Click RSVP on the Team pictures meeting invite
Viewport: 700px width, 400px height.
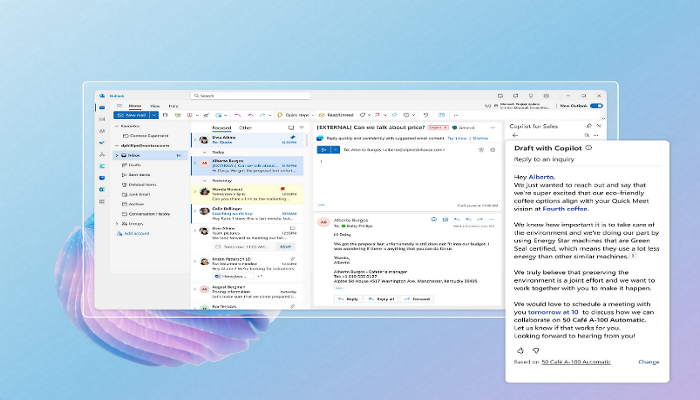pos(285,247)
